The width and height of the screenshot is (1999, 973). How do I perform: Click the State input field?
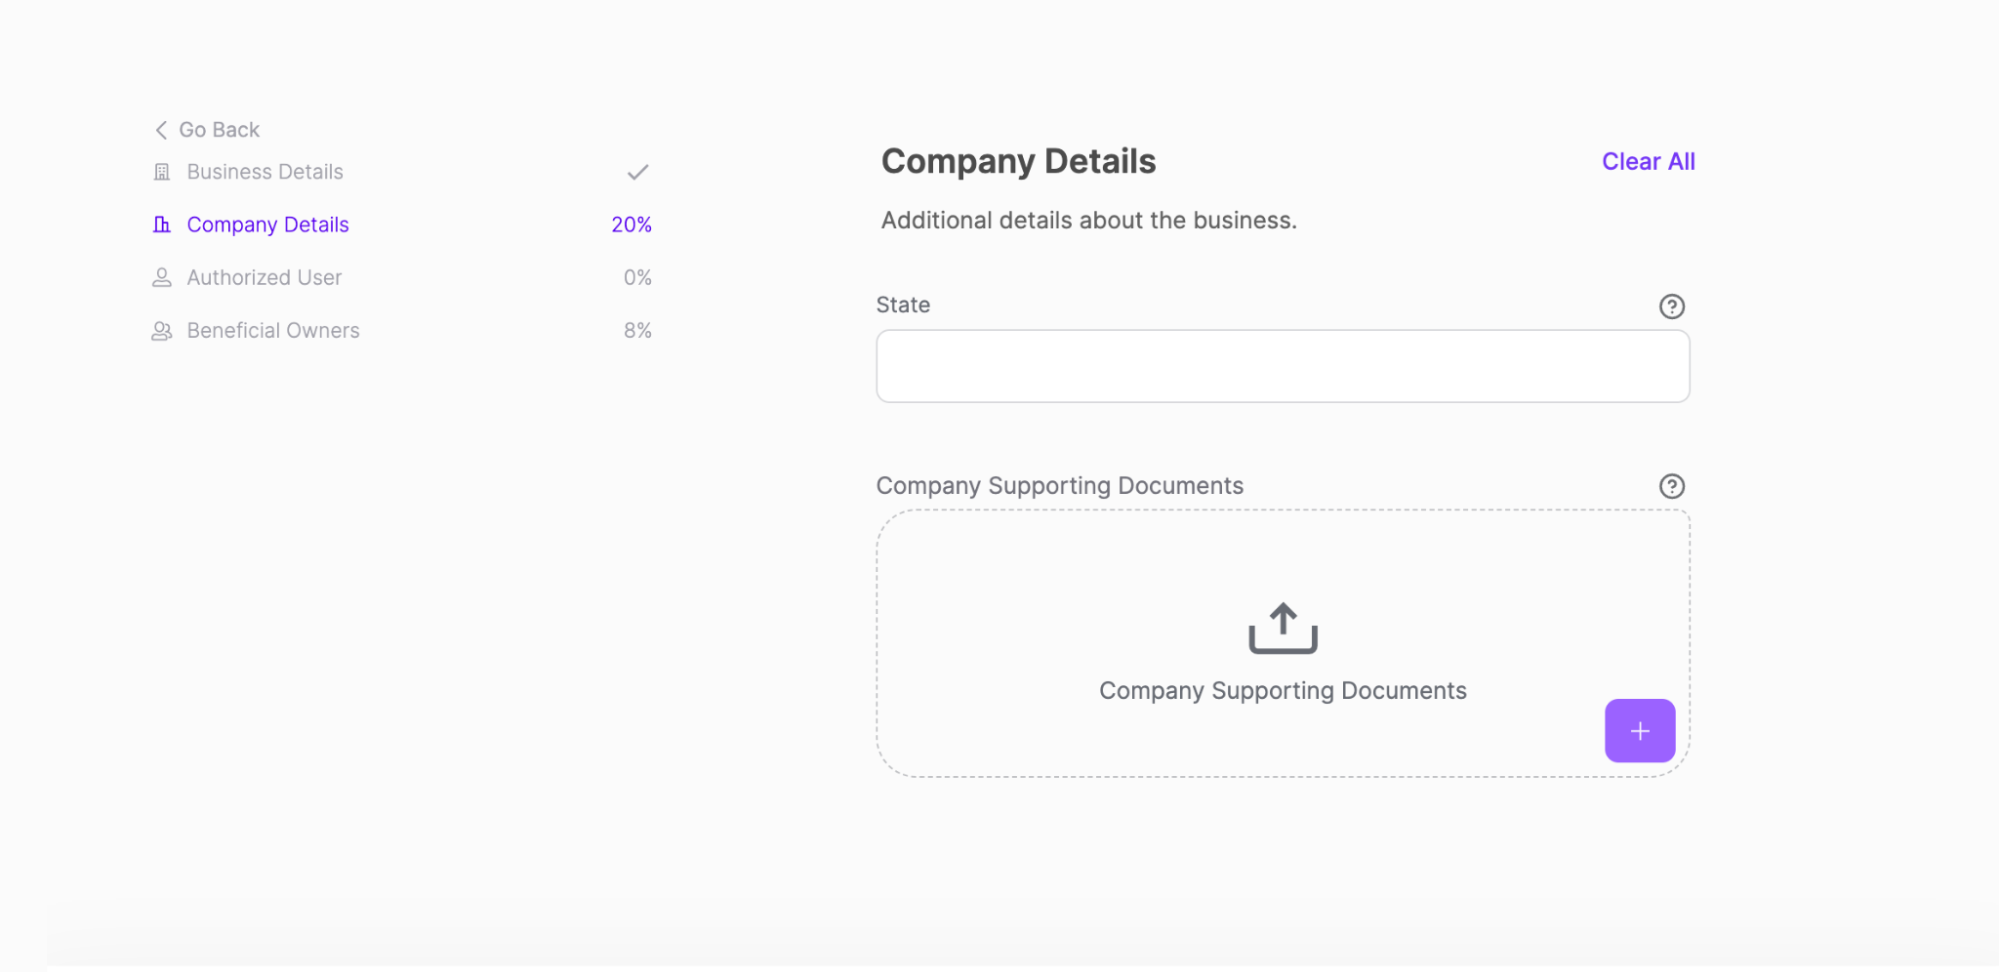(x=1282, y=367)
